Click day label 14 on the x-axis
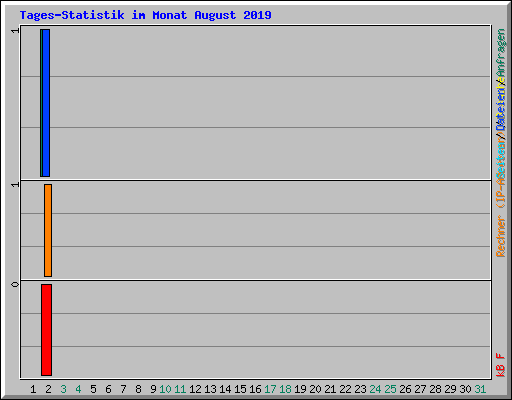The height and width of the screenshot is (400, 512). click(x=225, y=389)
